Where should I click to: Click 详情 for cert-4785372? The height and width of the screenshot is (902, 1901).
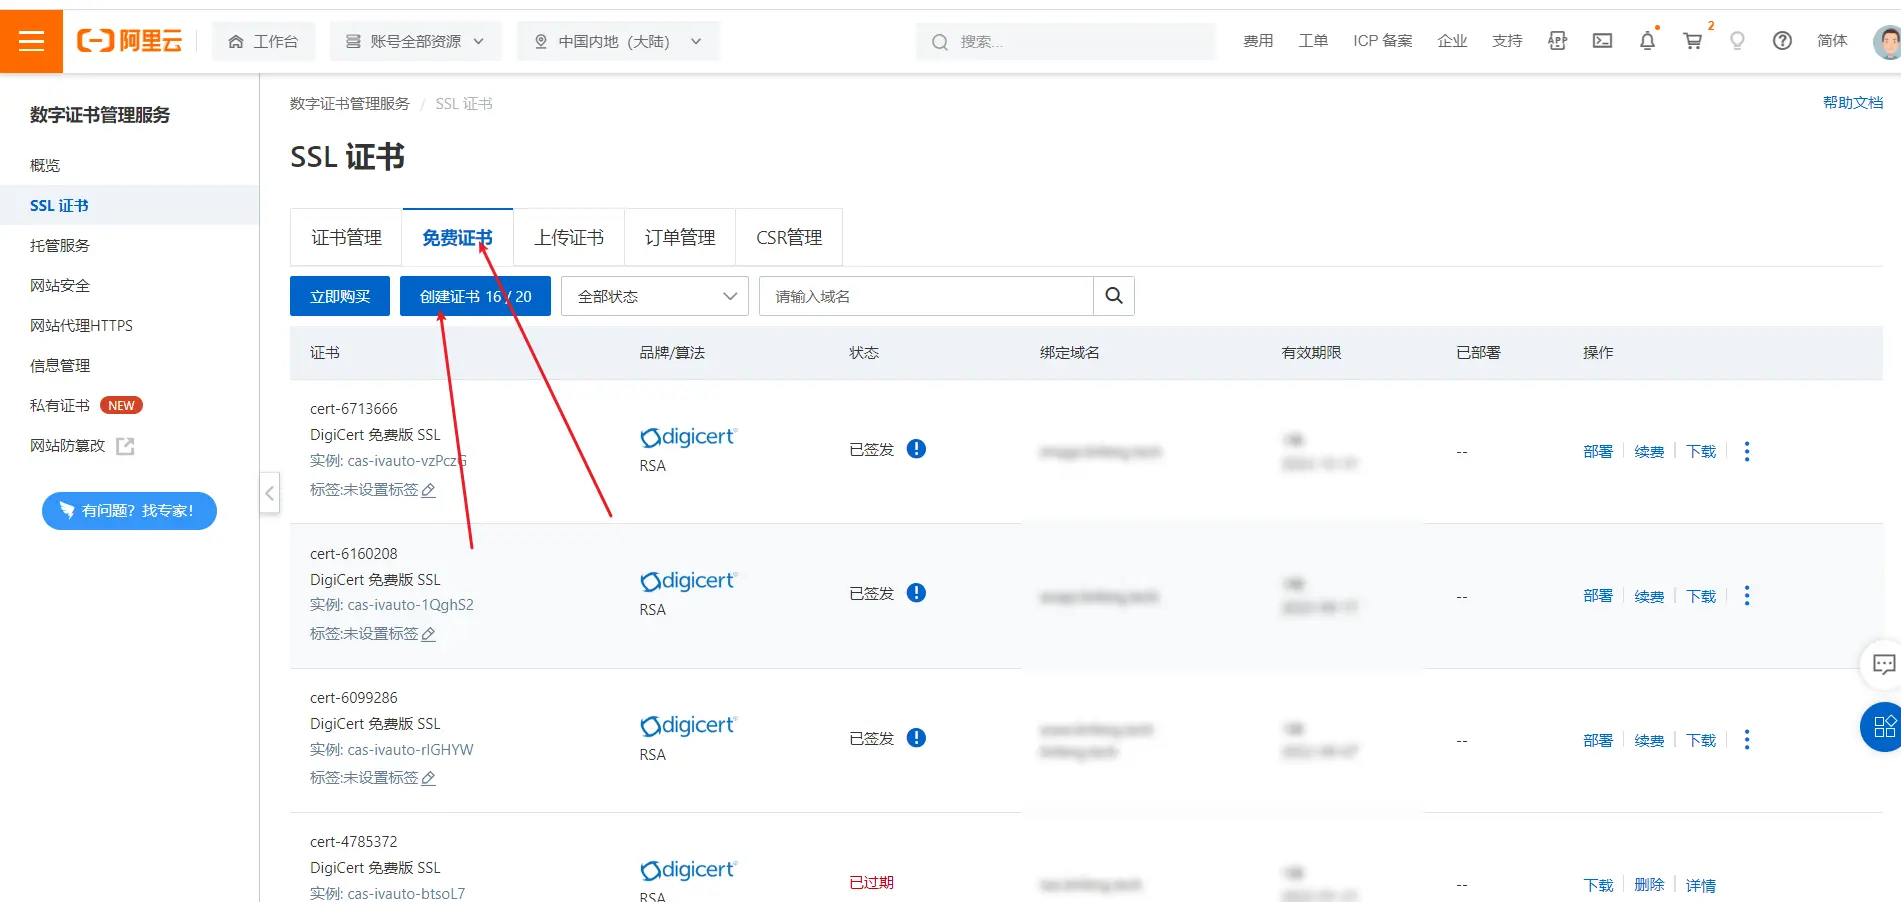pos(1701,885)
